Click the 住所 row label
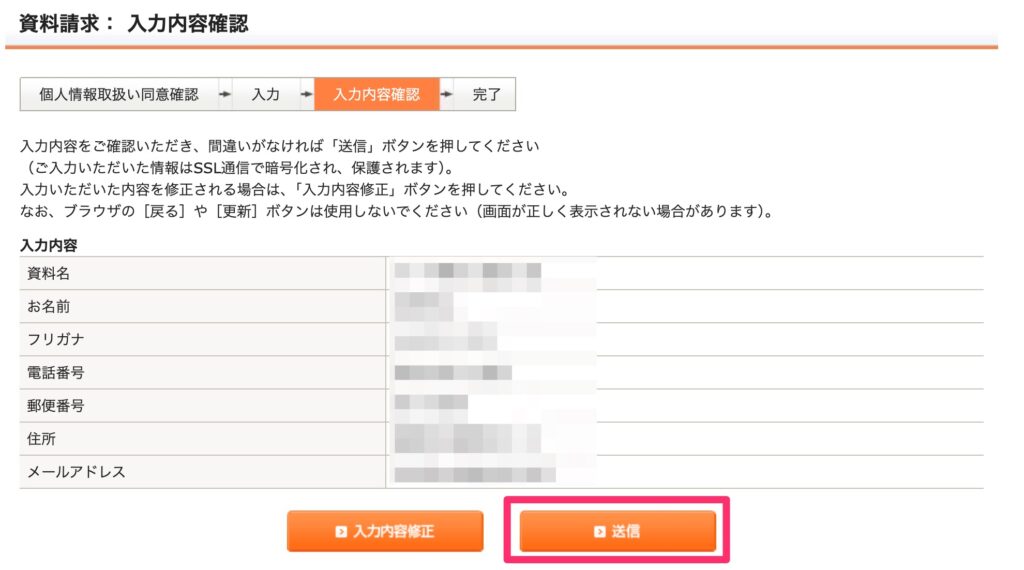This screenshot has height=570, width=1024. [41, 439]
